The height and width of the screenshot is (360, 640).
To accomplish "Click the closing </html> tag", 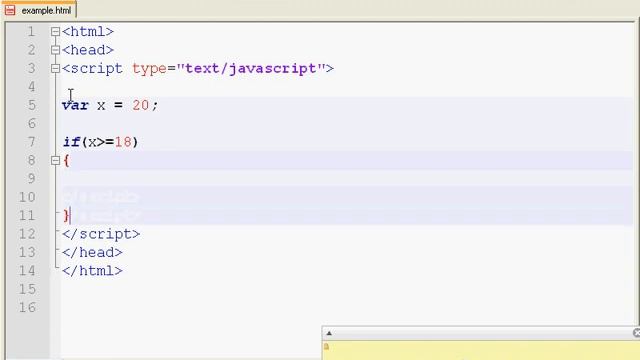I will 92,271.
